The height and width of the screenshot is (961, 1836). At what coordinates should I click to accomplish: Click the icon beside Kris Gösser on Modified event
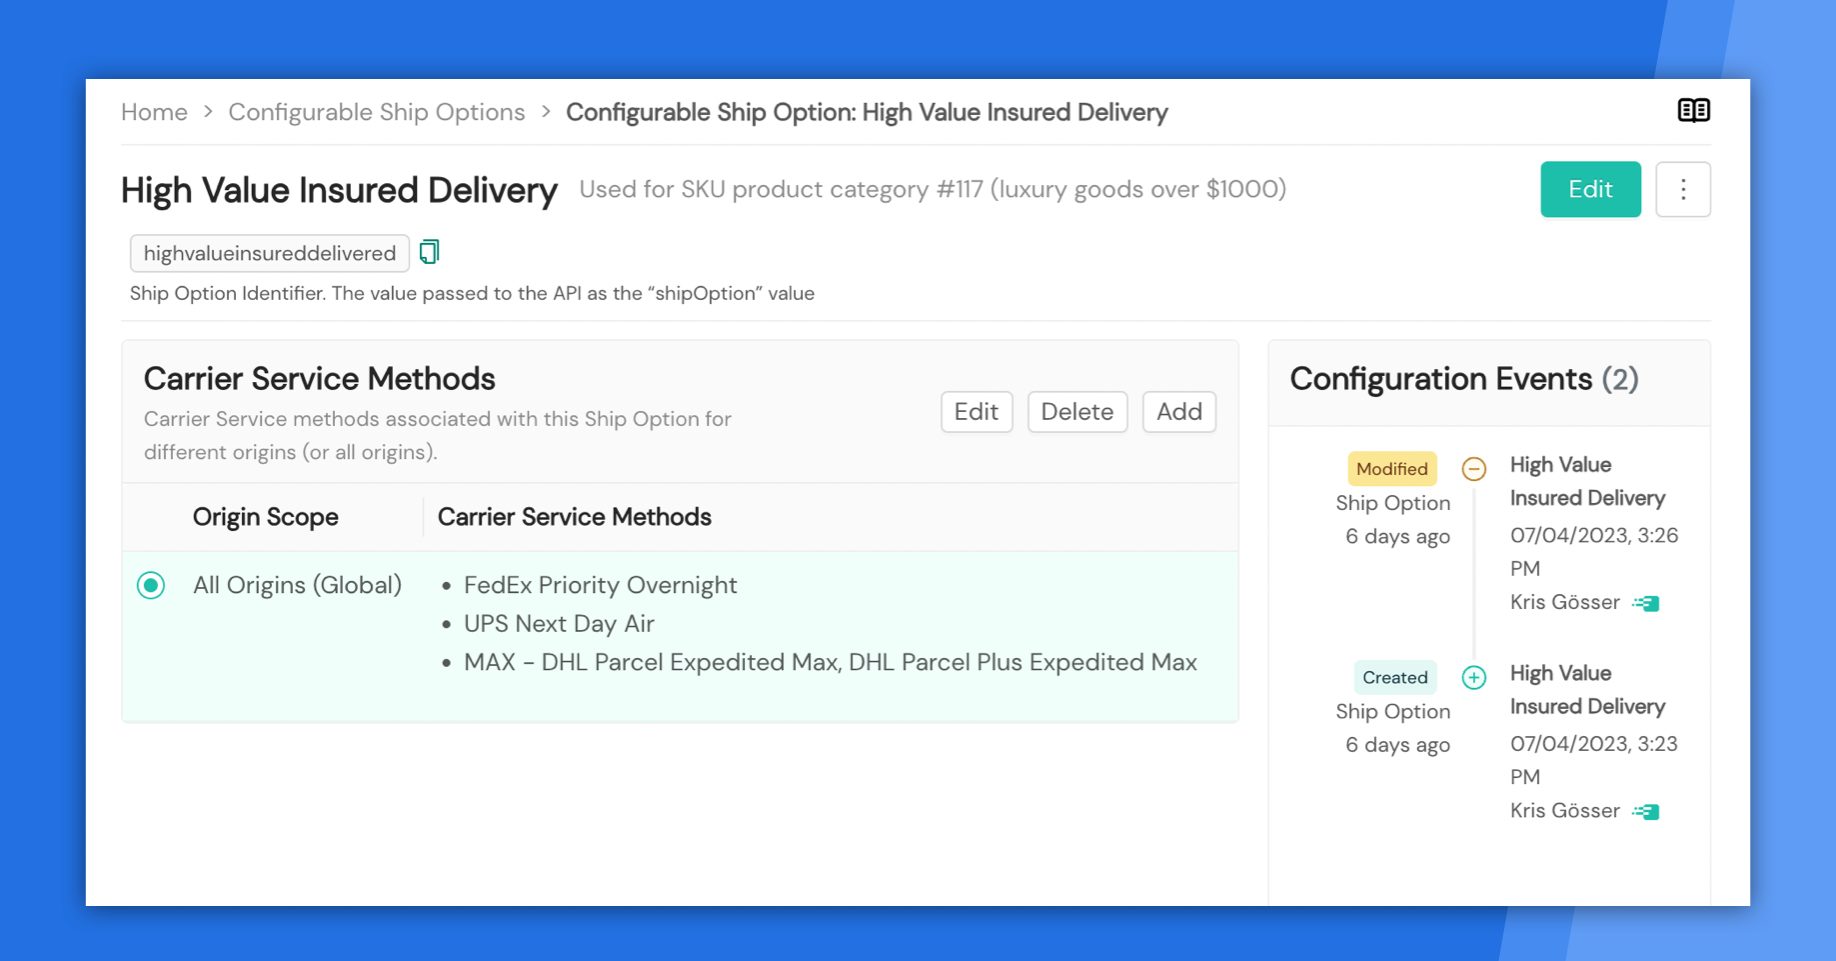pyautogui.click(x=1646, y=603)
